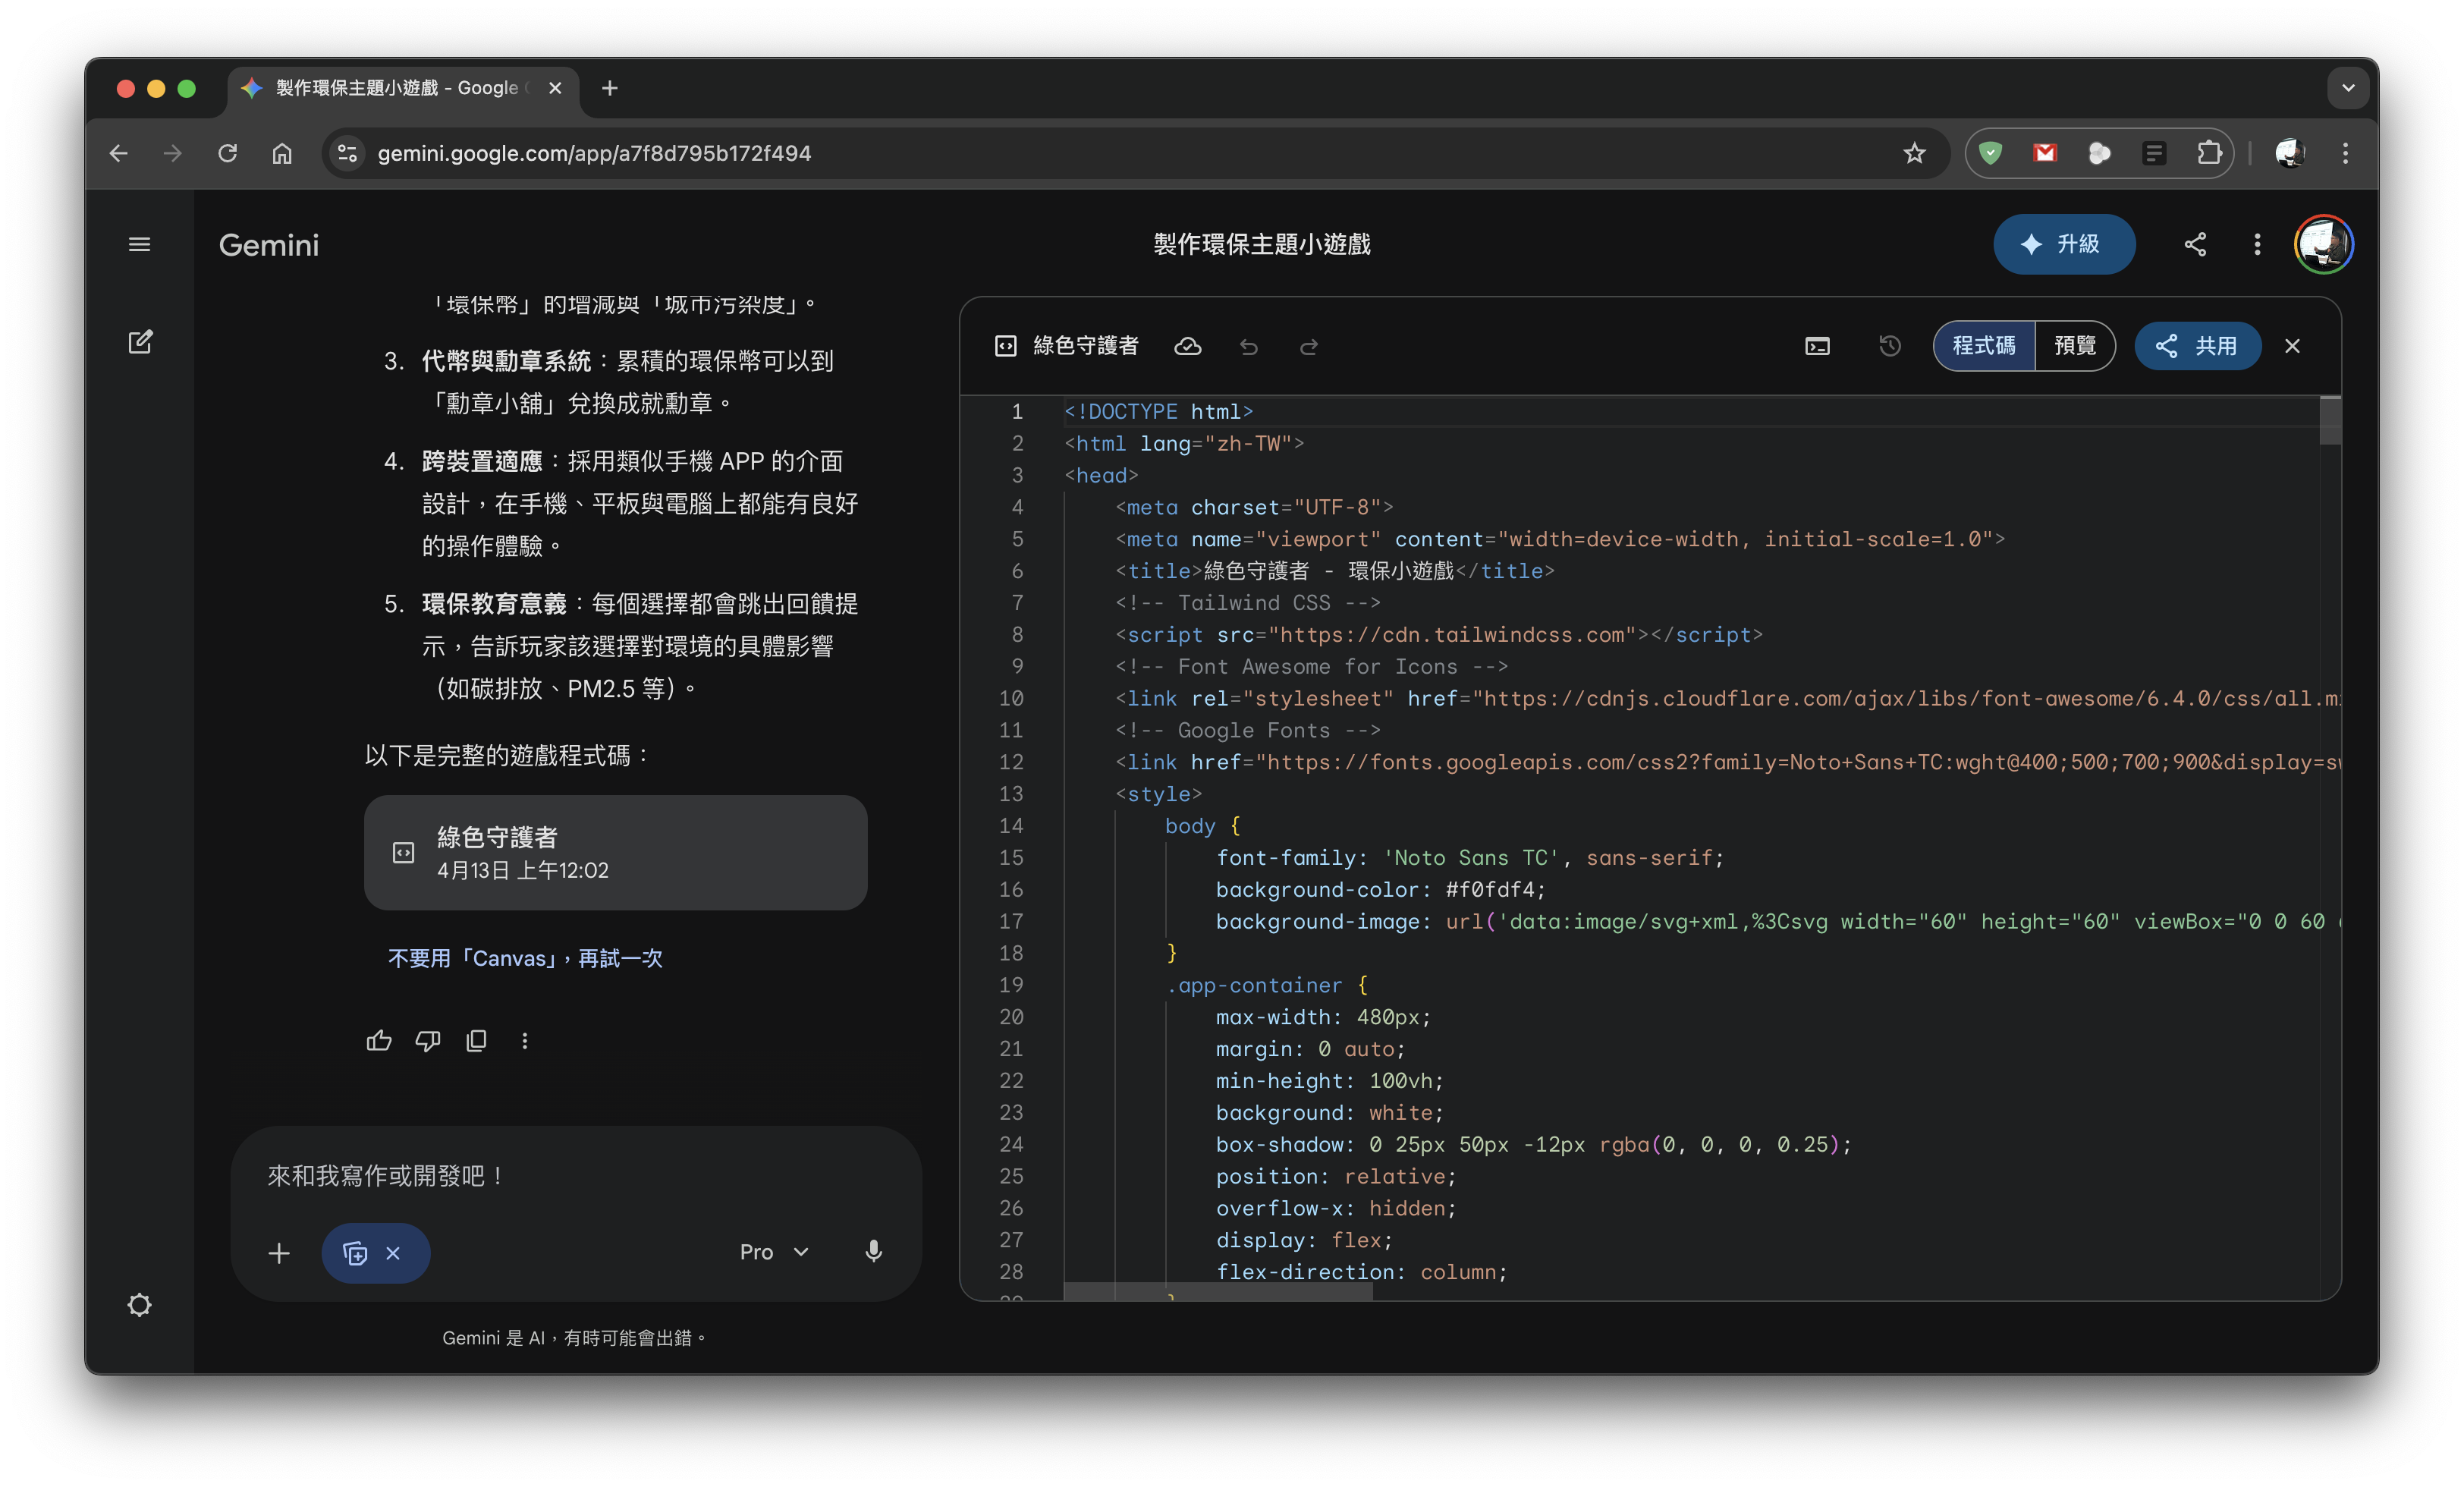Redo the canvas change
Image resolution: width=2464 pixels, height=1487 pixels.
pyautogui.click(x=1309, y=346)
